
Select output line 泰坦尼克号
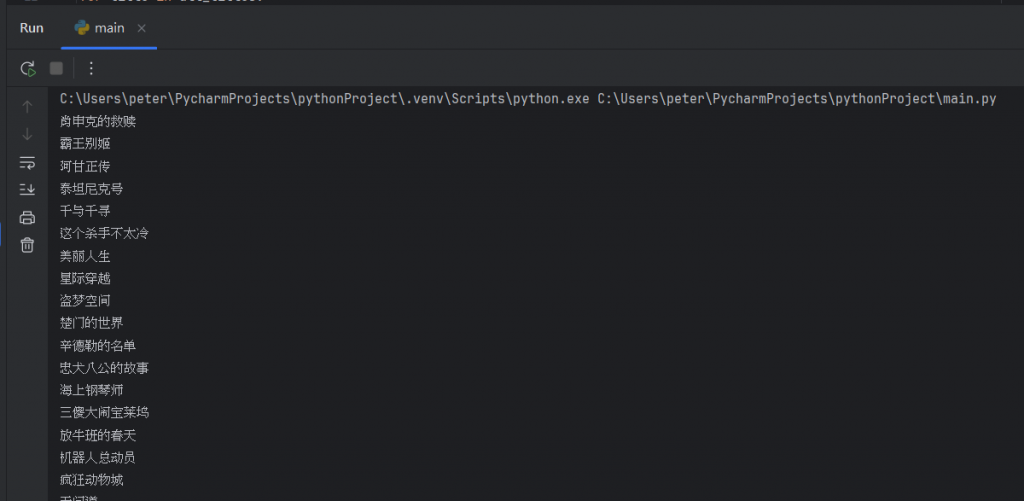pyautogui.click(x=91, y=189)
